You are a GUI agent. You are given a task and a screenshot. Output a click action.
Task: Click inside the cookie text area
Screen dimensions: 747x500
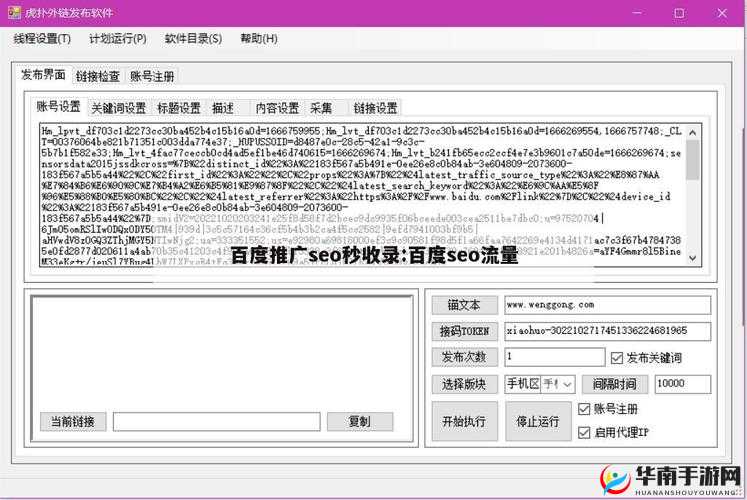[x=363, y=195]
